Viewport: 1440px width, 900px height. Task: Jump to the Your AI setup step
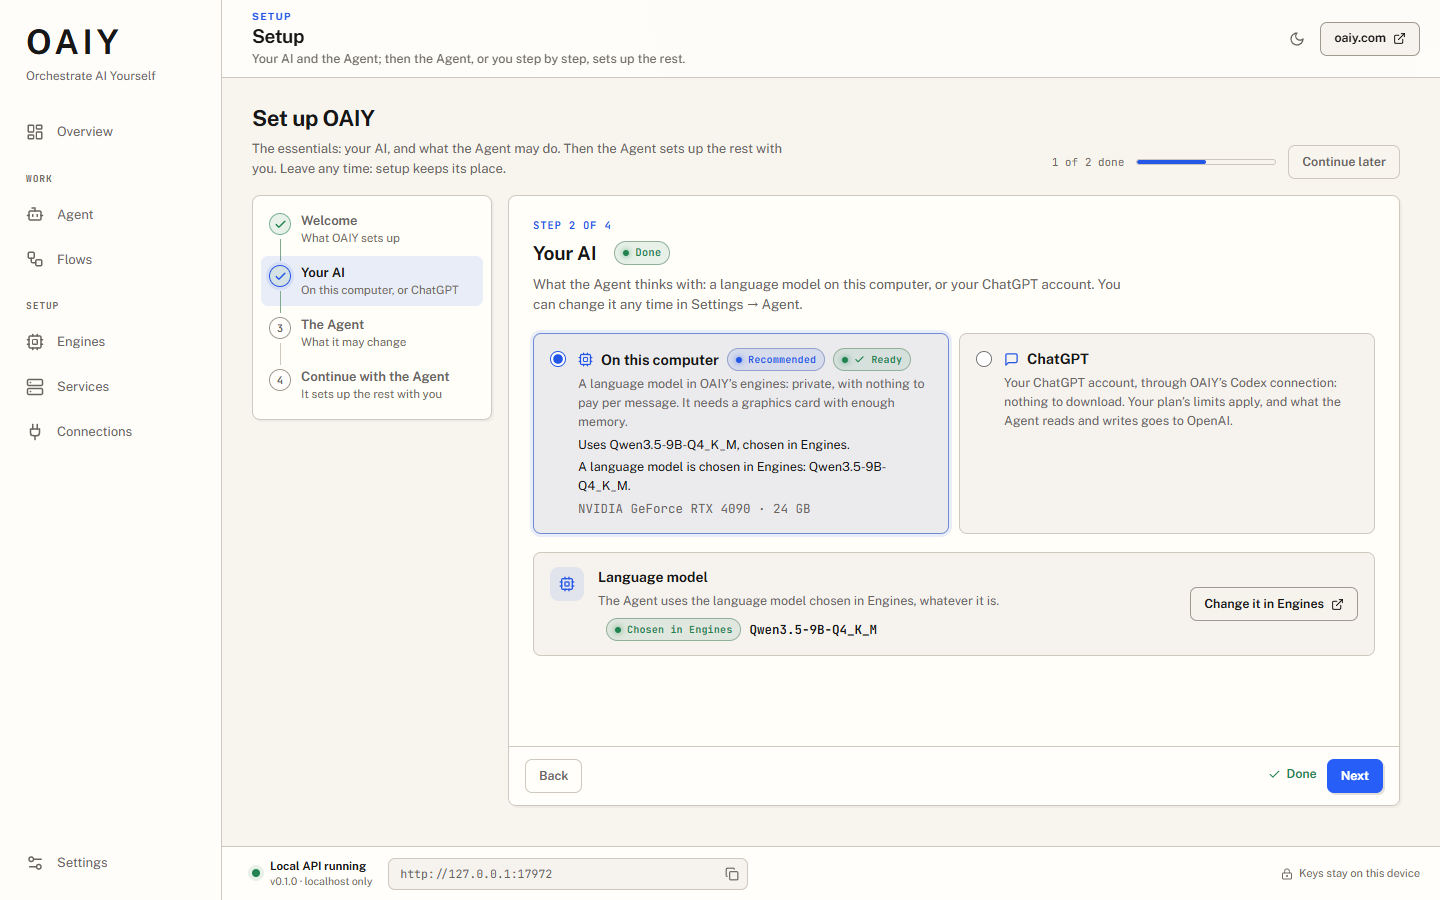[372, 281]
